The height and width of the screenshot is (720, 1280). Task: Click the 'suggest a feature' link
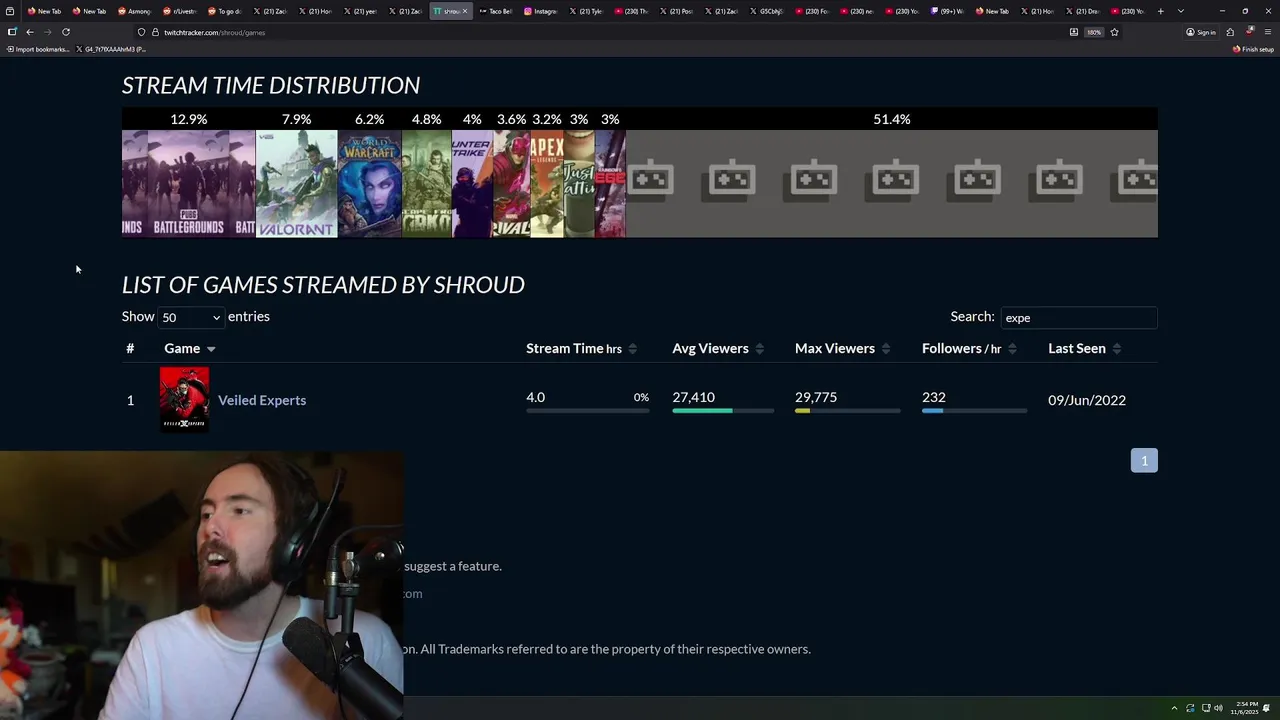(x=453, y=566)
